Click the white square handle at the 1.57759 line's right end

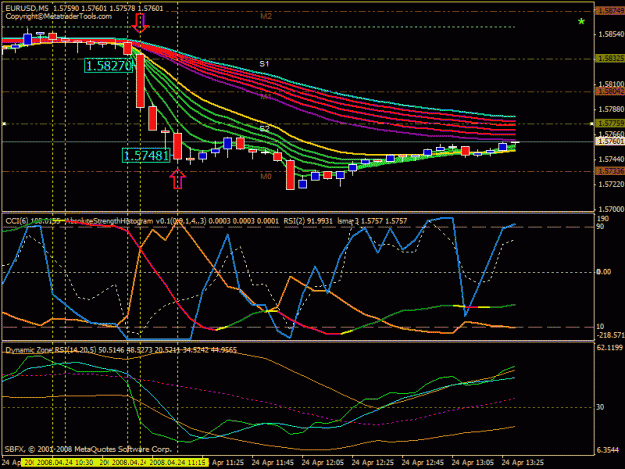pos(592,124)
